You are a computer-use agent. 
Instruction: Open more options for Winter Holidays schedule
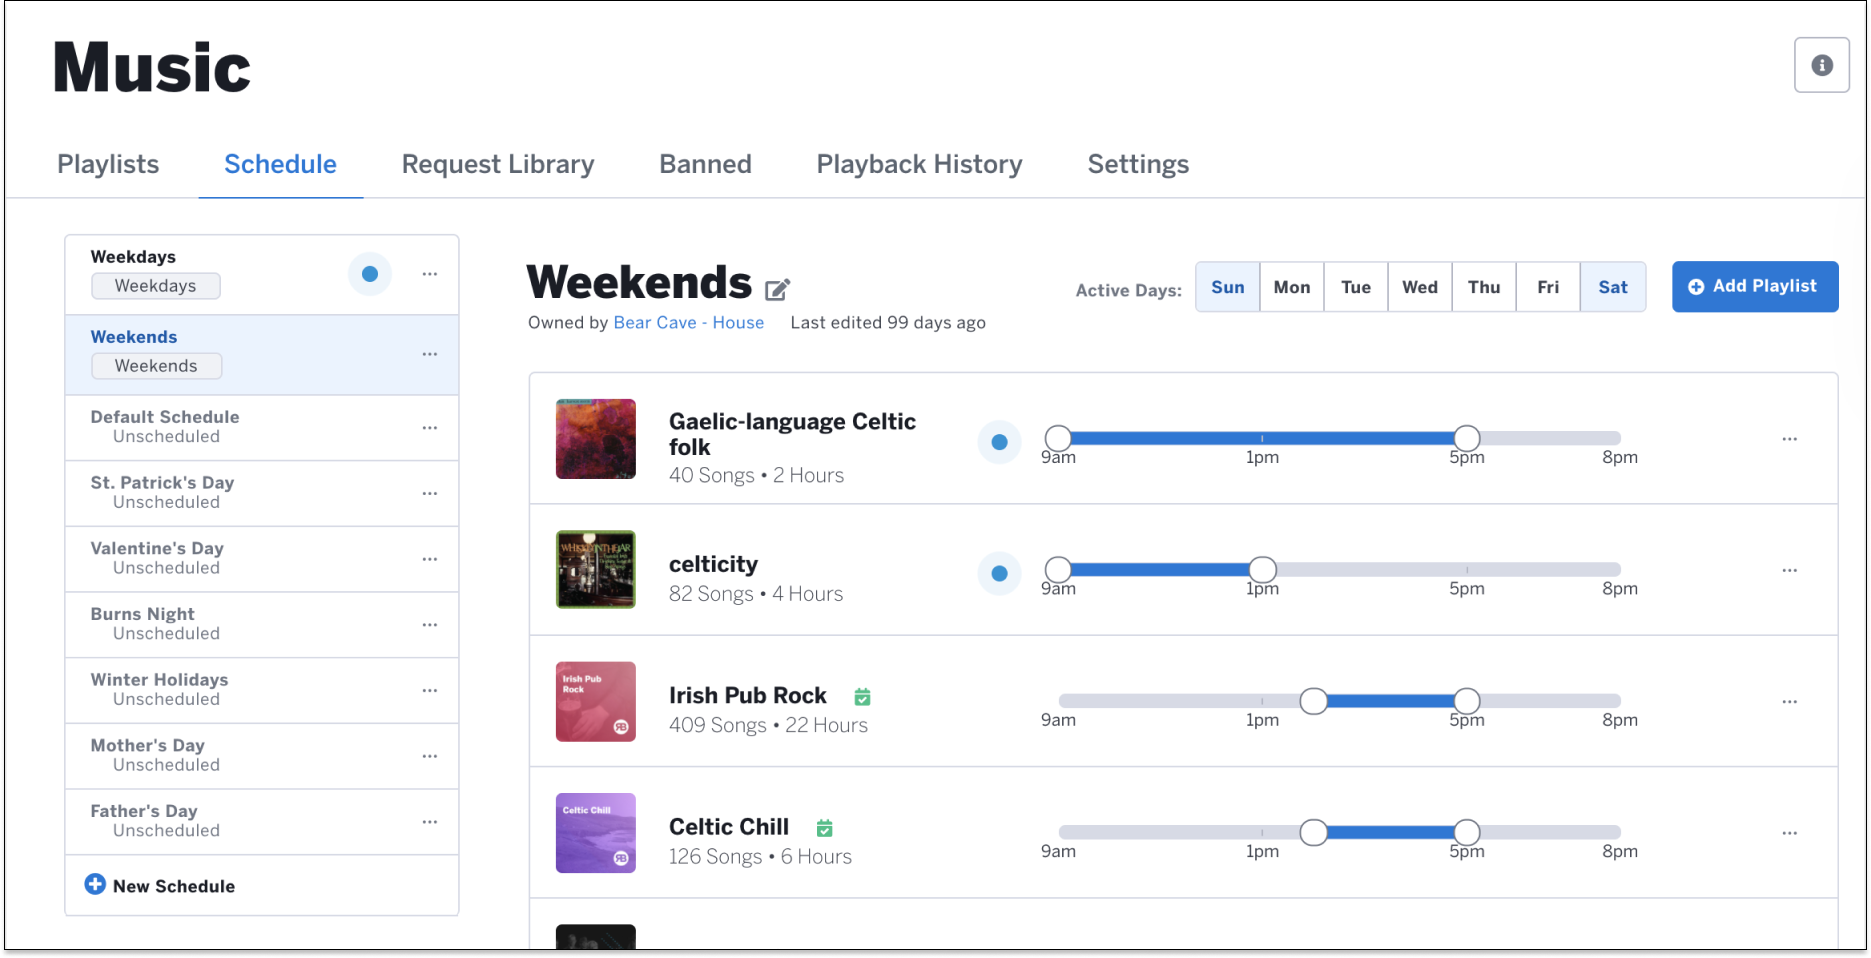point(430,690)
